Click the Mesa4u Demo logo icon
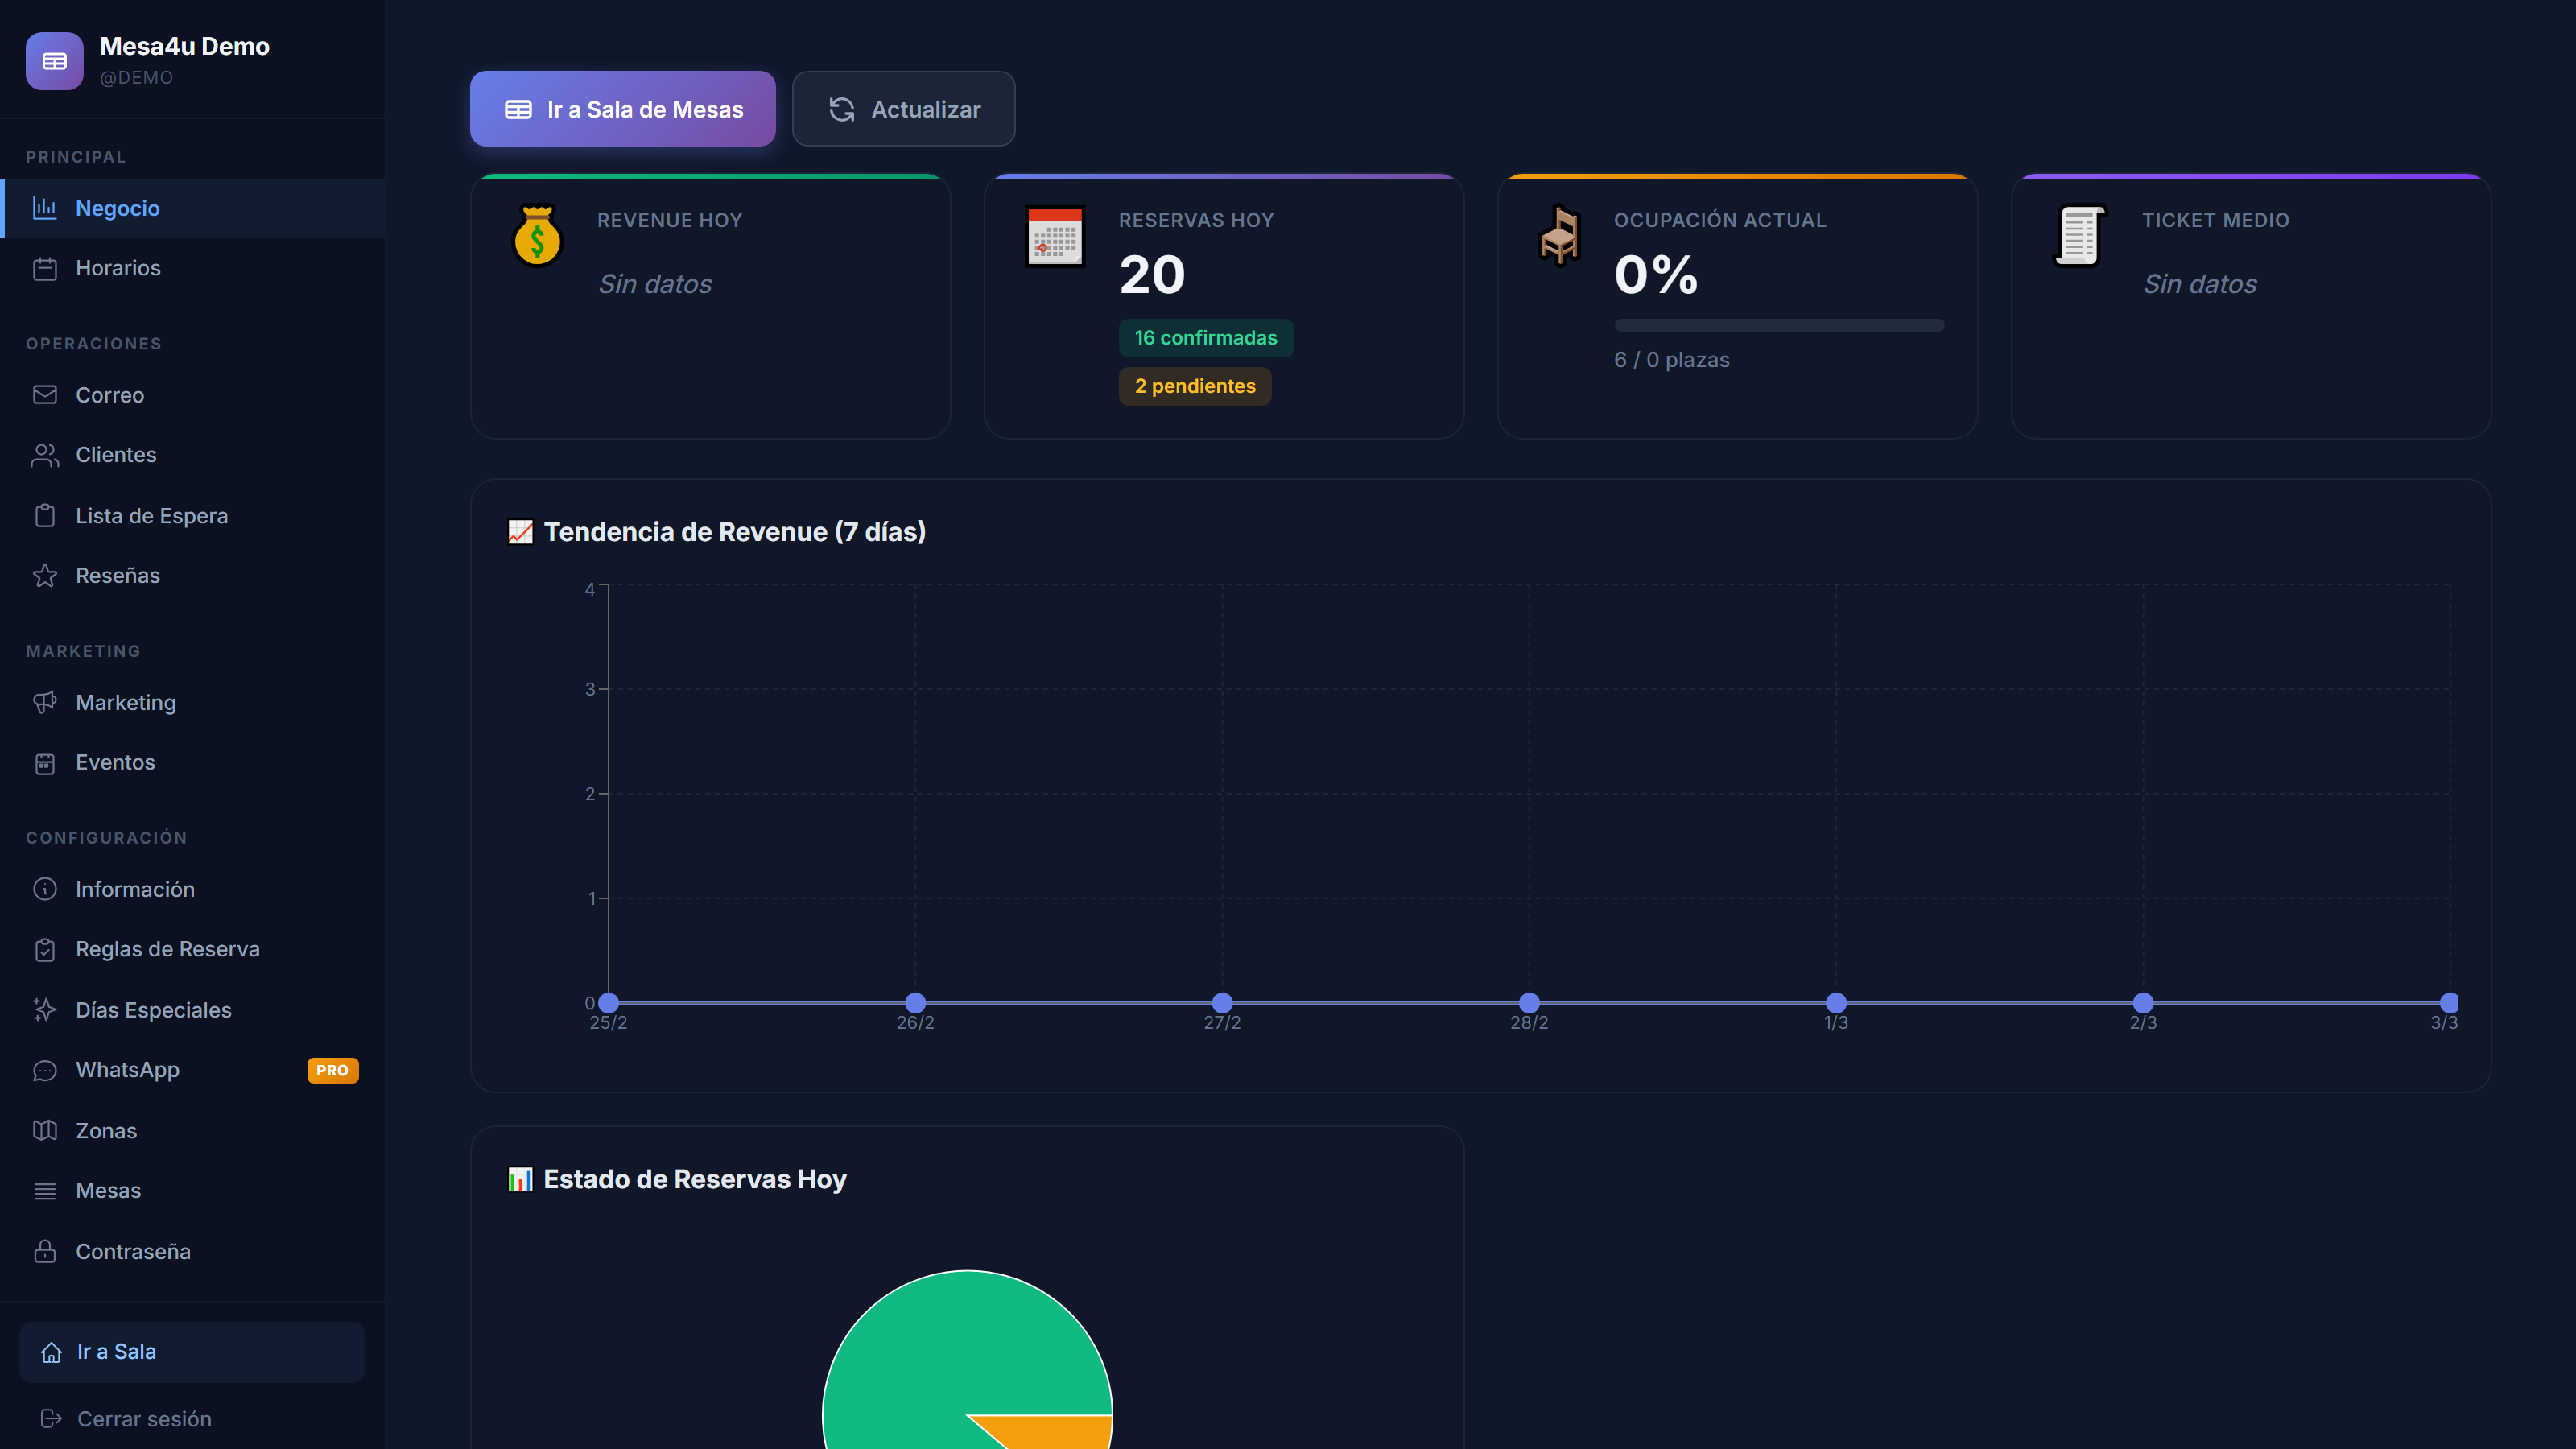2576x1449 pixels. [x=54, y=61]
